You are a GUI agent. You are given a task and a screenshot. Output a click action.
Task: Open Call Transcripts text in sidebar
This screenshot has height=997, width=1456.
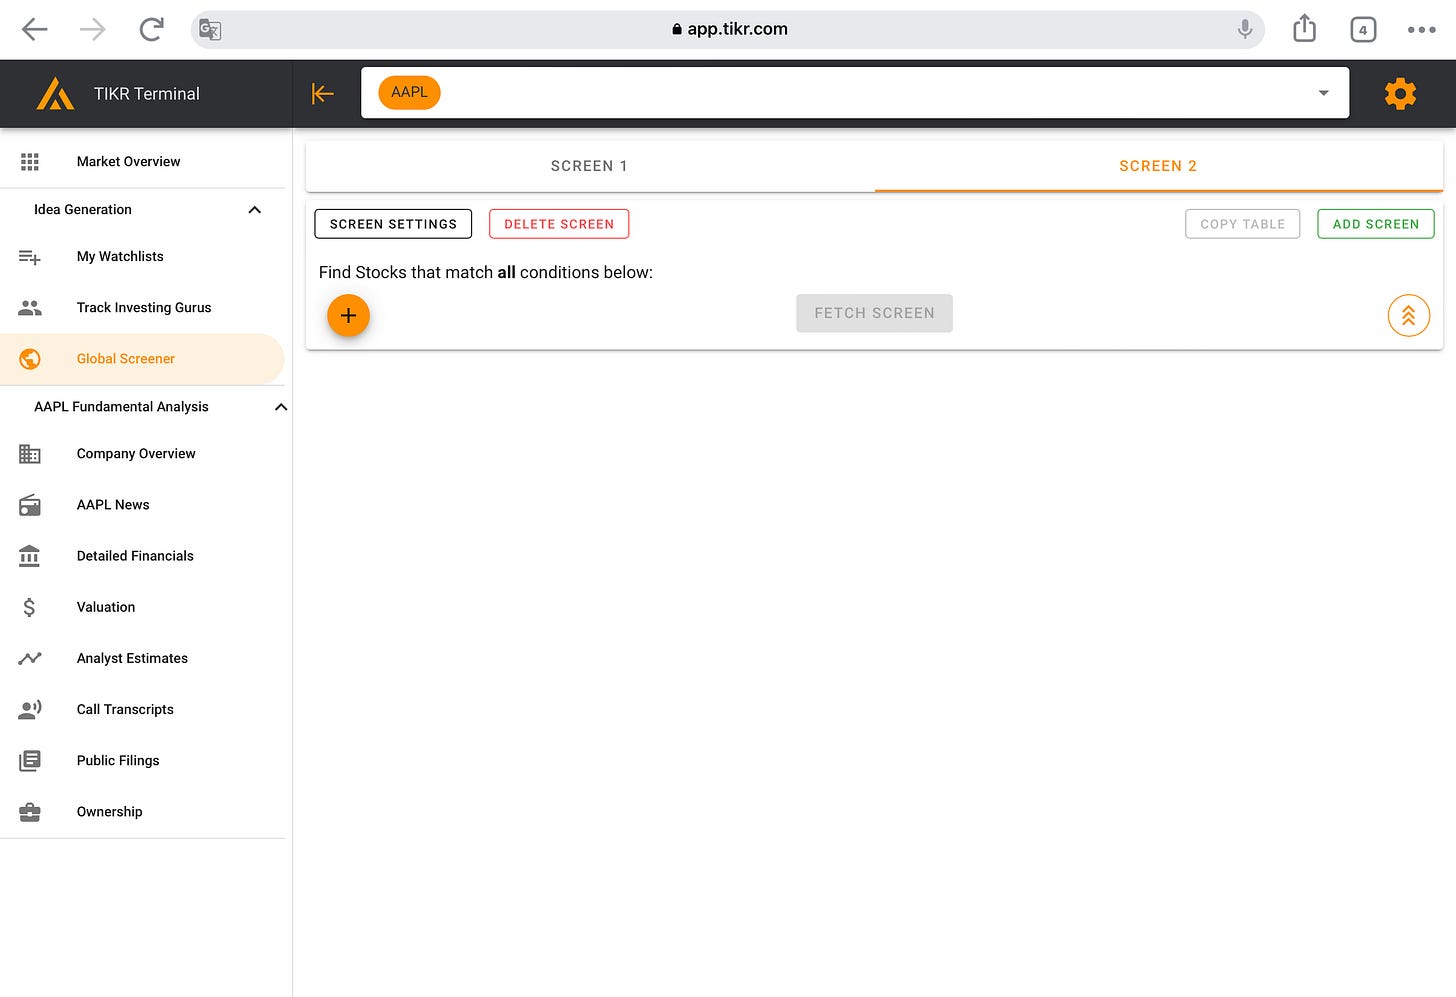[125, 709]
